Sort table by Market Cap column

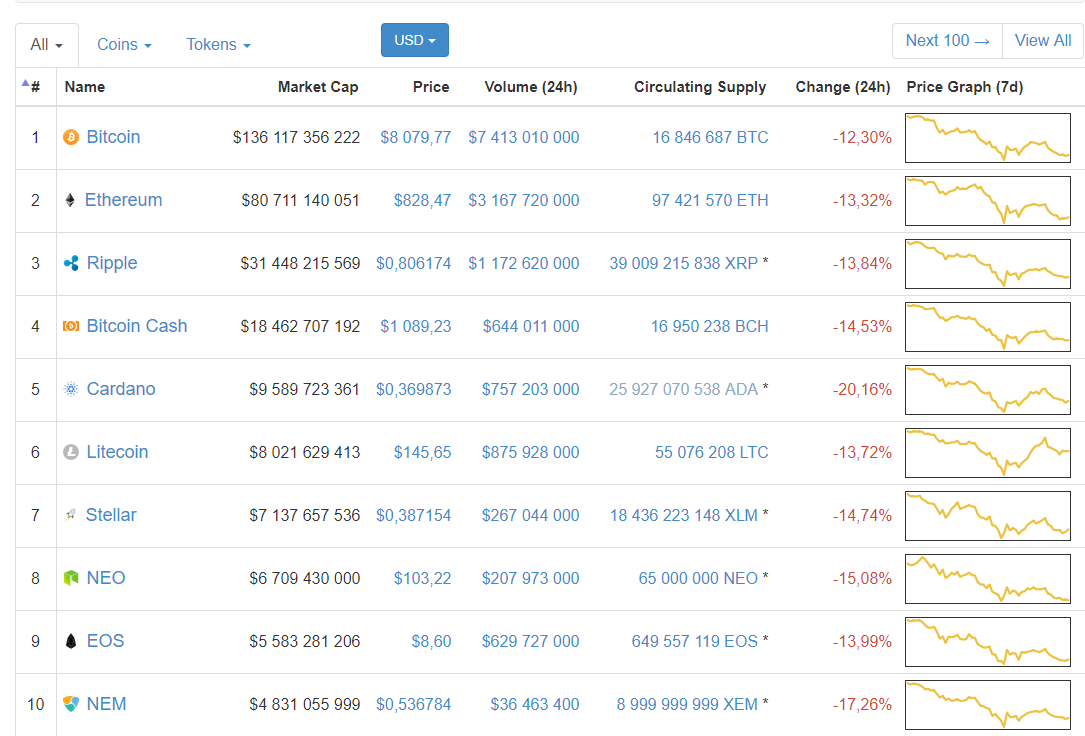(318, 87)
